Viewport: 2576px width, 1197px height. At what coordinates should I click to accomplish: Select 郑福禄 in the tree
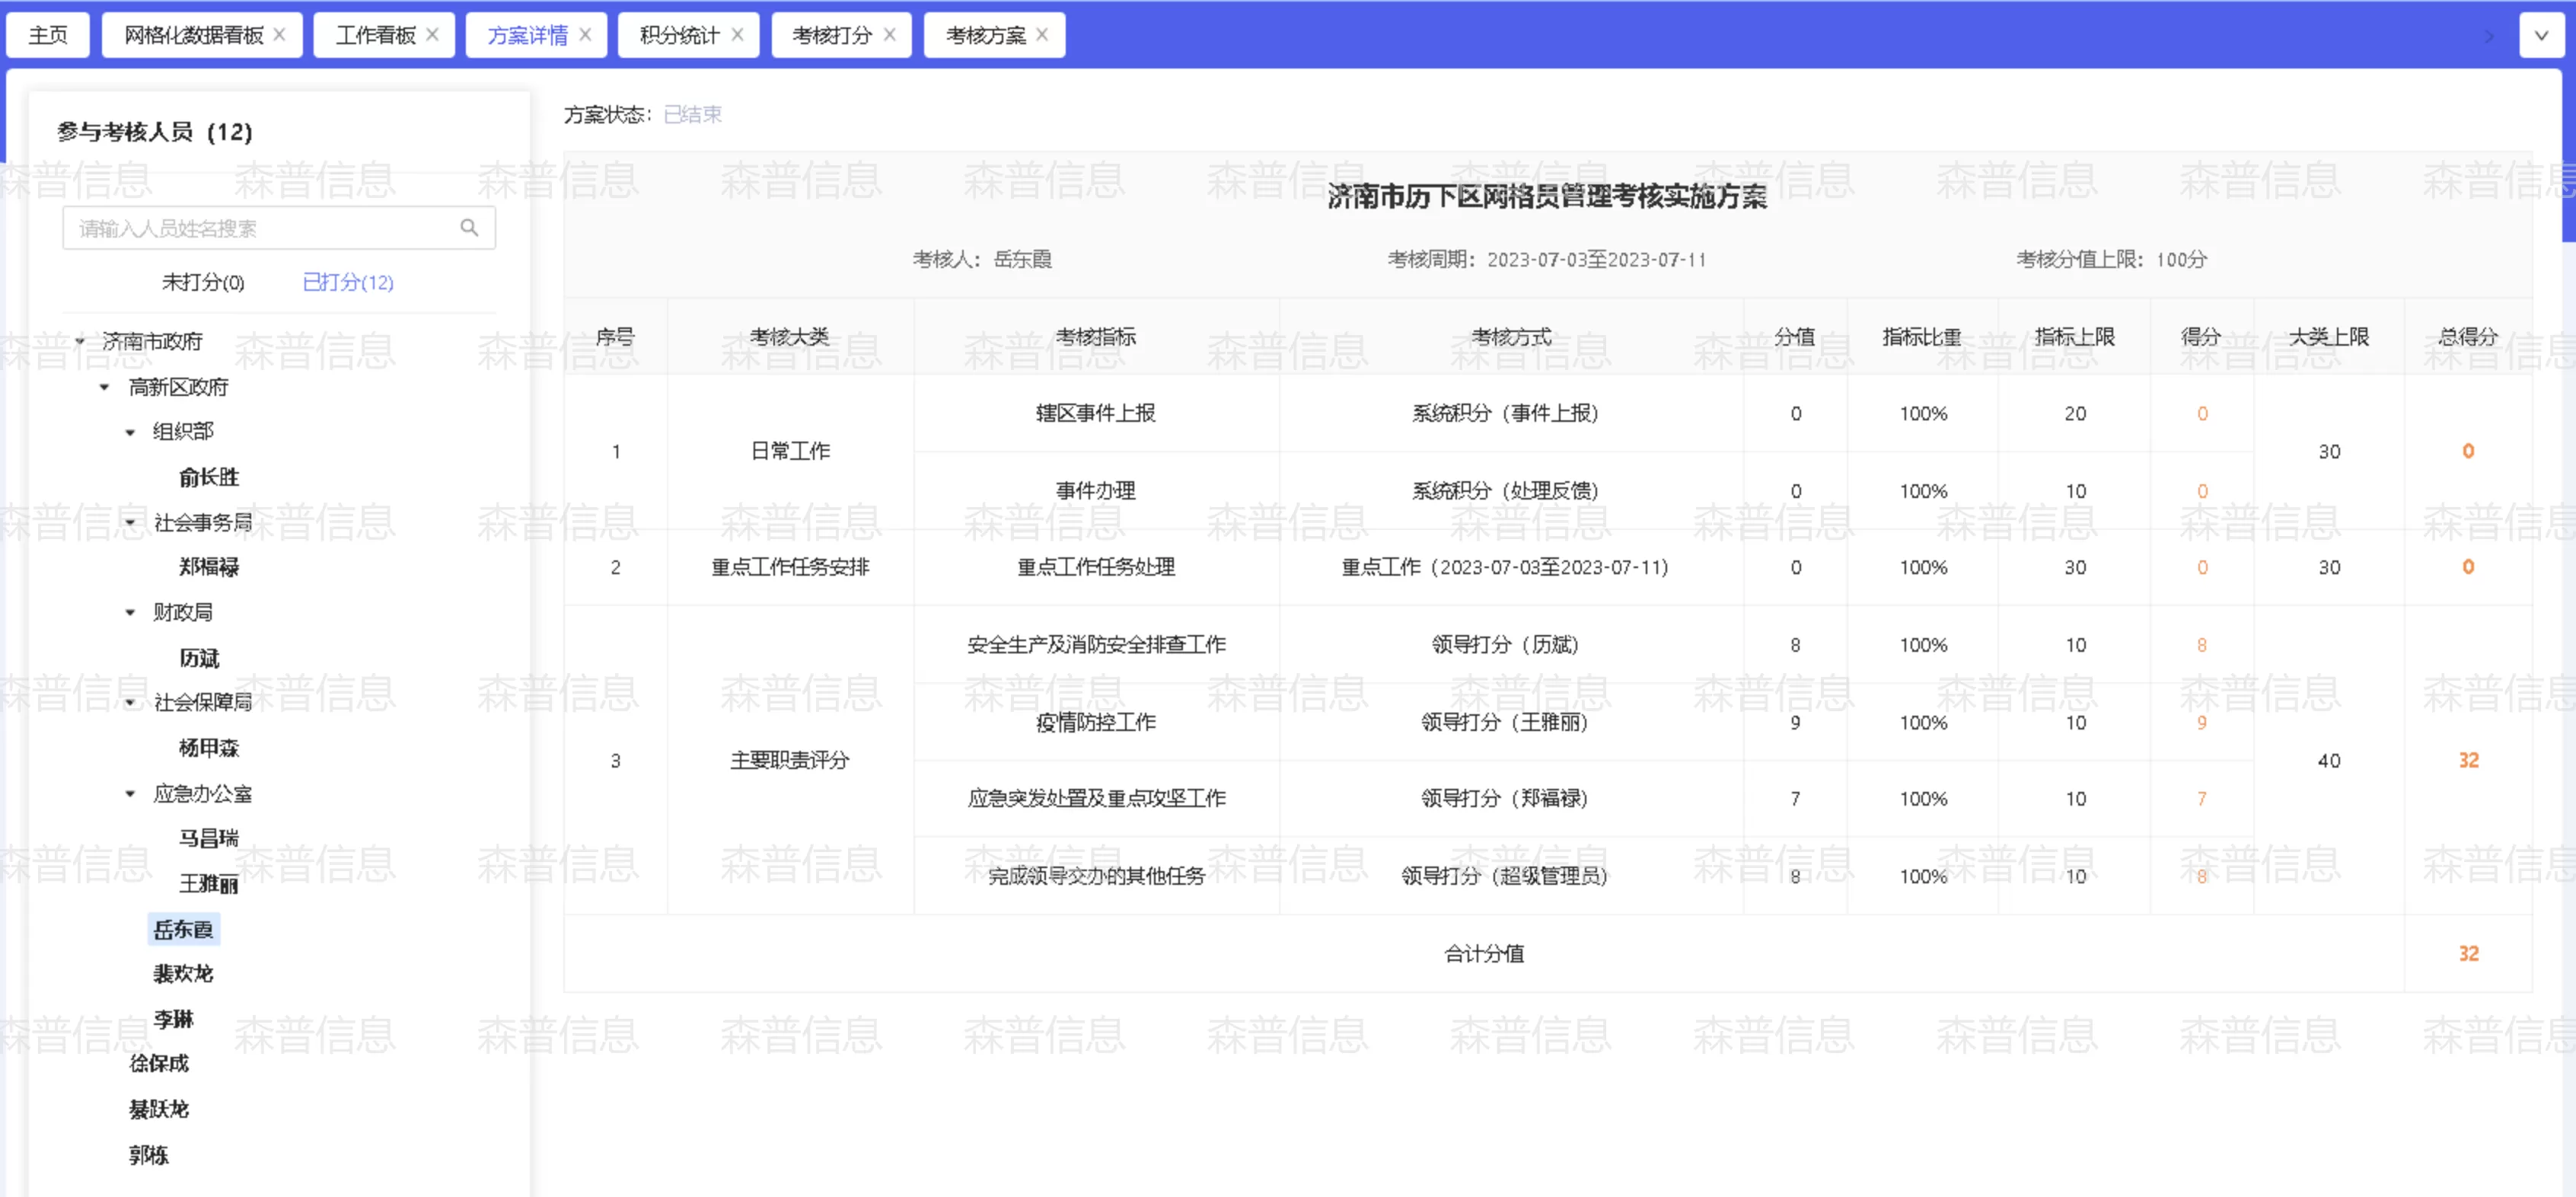click(209, 568)
